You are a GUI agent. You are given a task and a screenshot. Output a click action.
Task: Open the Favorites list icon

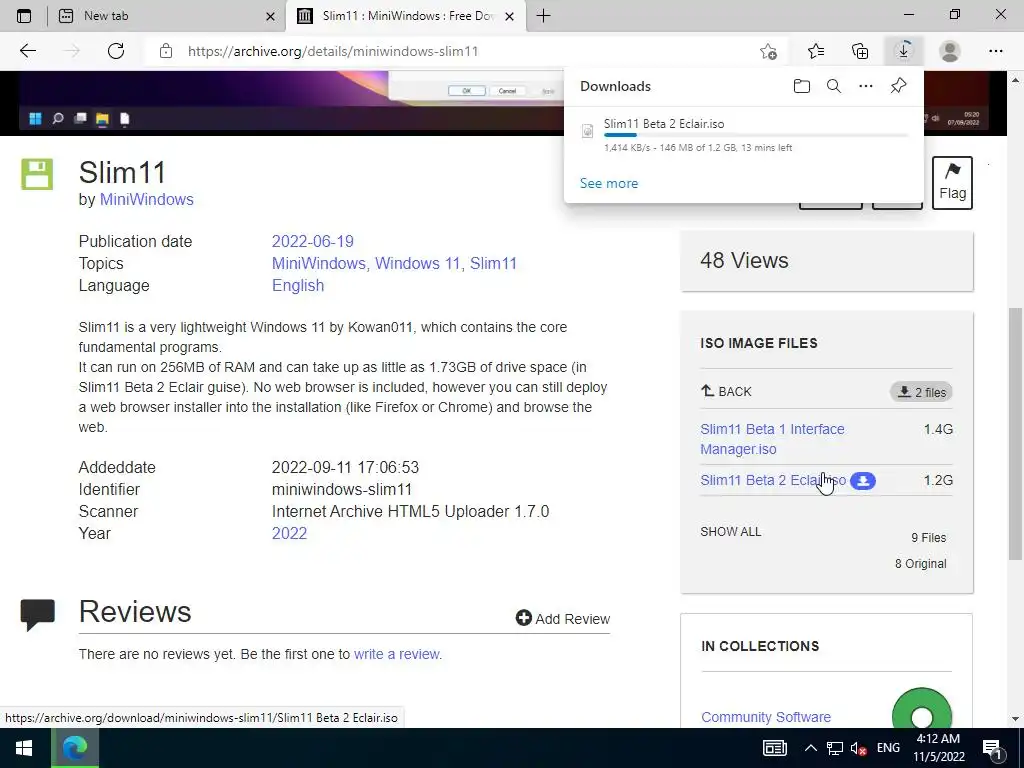(x=816, y=51)
